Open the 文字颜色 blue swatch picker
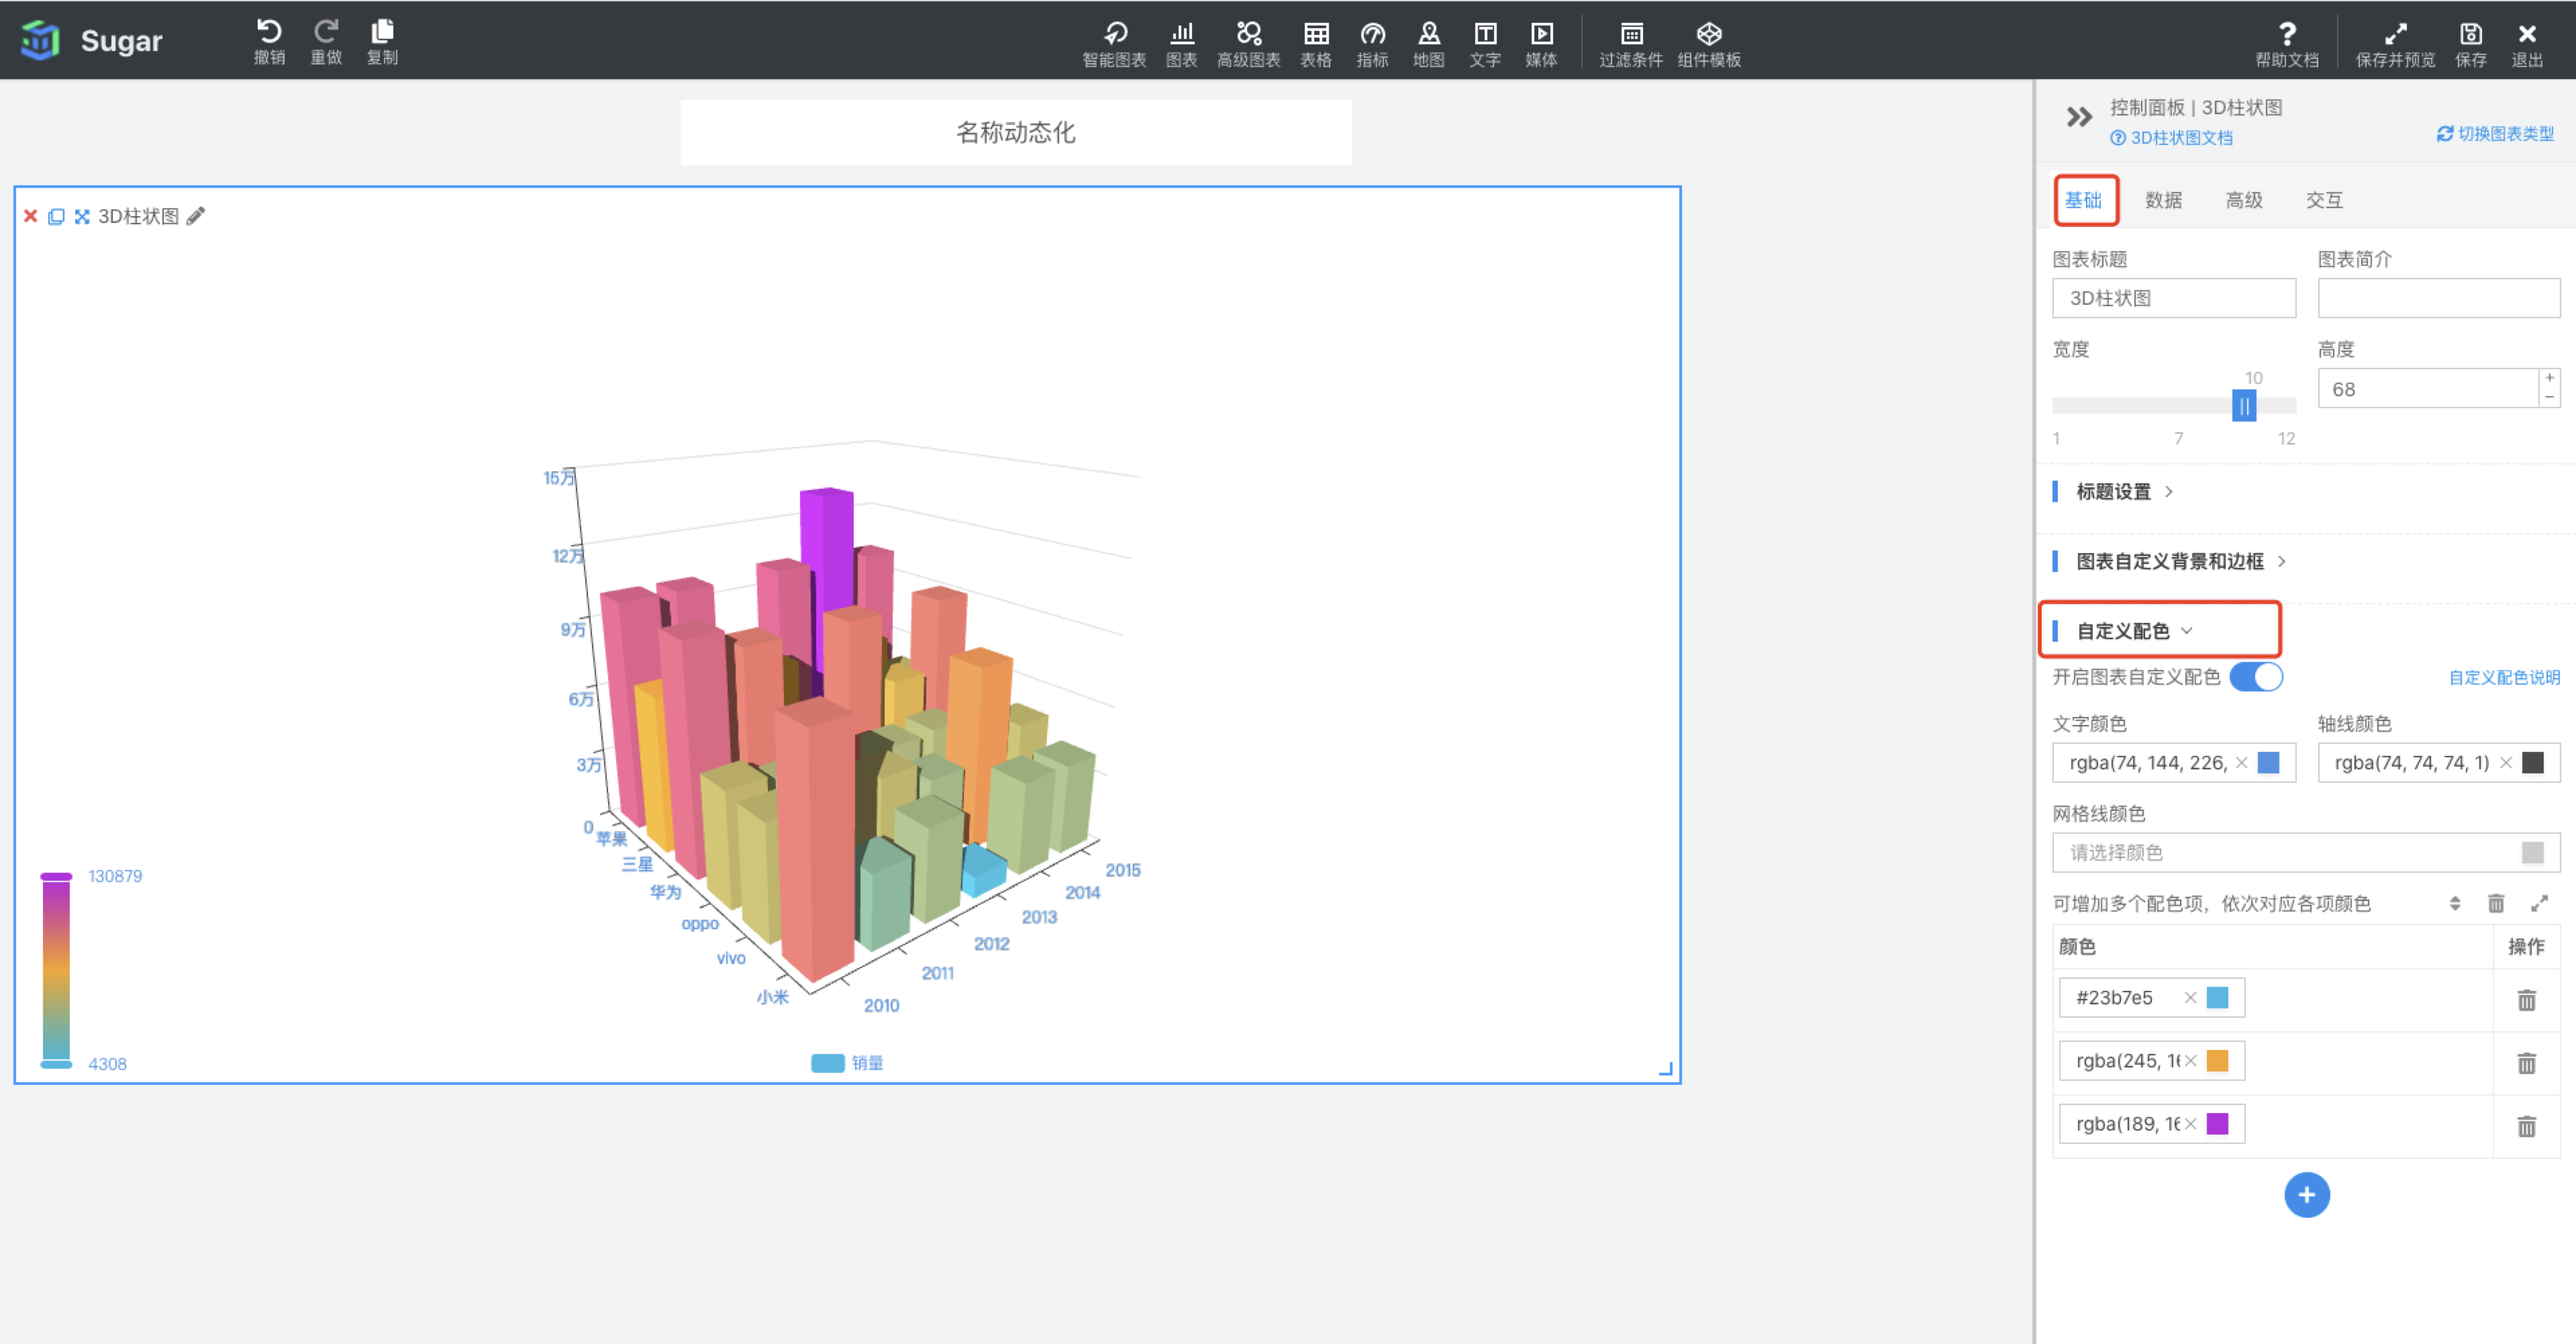2576x1344 pixels. [x=2269, y=763]
